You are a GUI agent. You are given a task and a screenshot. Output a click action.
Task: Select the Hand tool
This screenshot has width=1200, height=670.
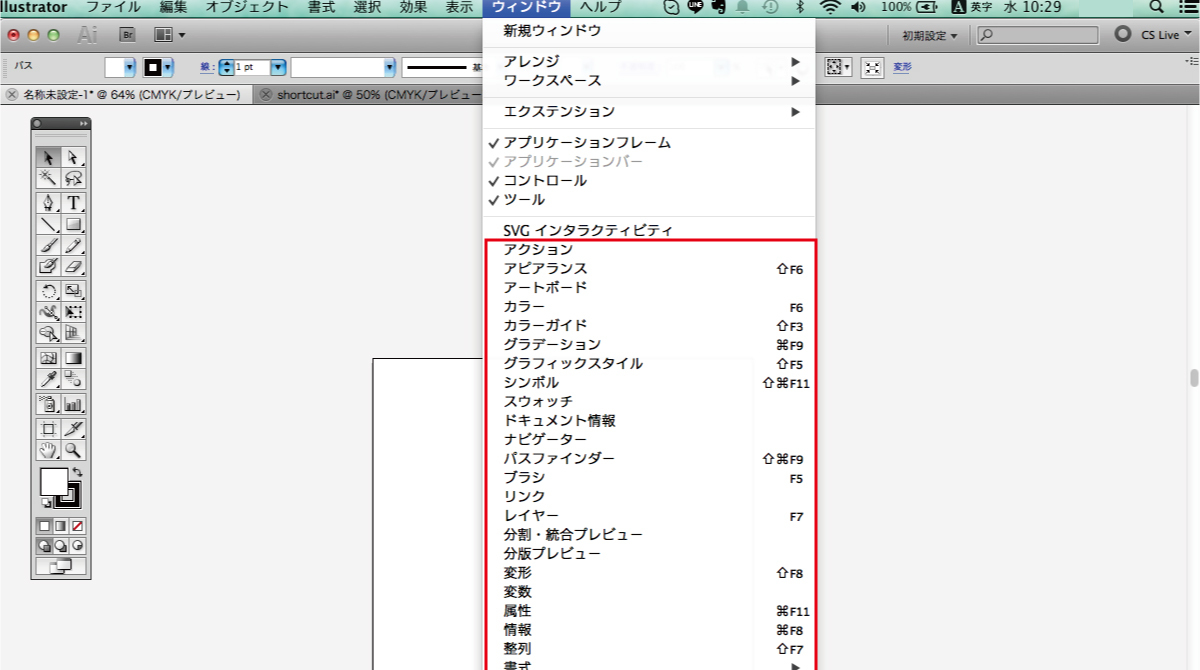pos(48,450)
